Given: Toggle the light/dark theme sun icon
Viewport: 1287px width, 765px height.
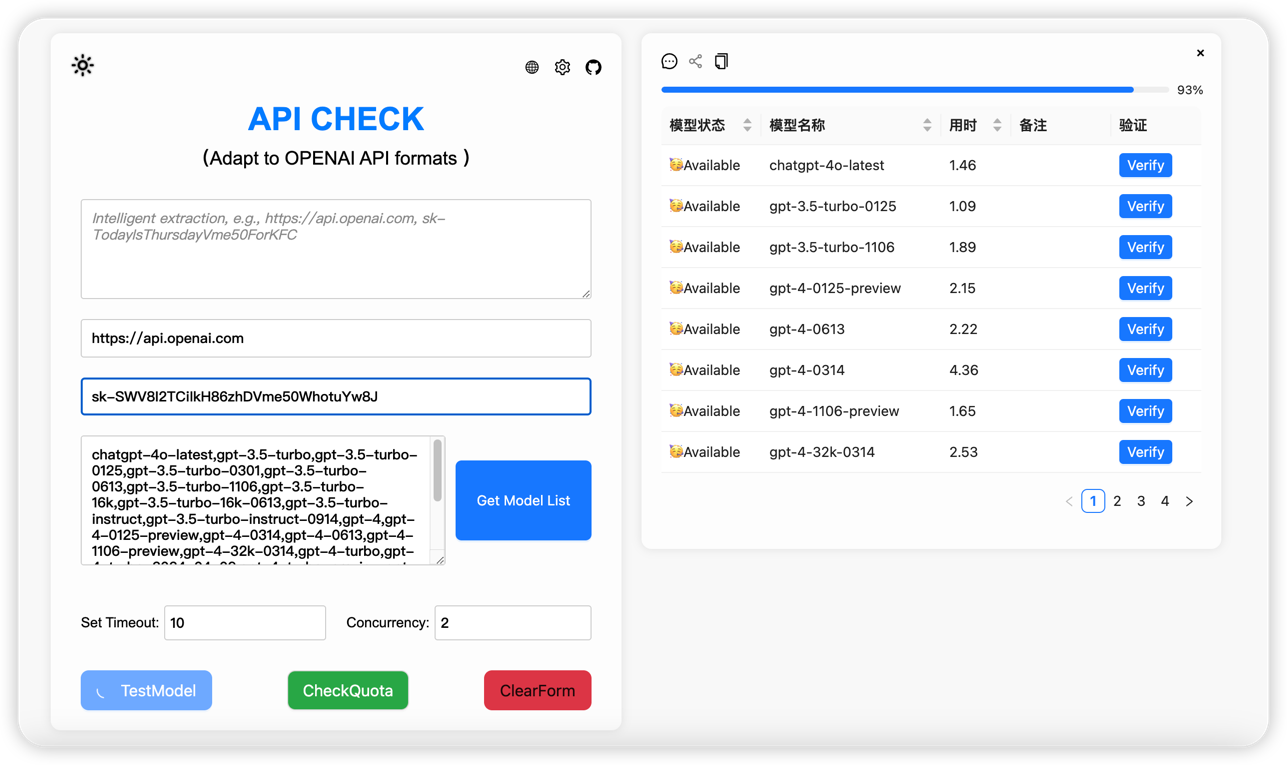Looking at the screenshot, I should click(83, 66).
